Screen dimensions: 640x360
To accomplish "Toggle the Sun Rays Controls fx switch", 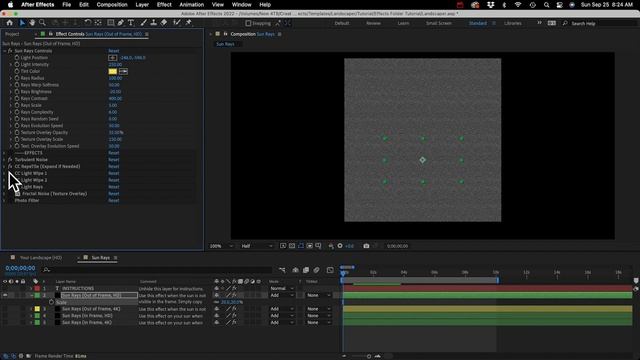I will click(10, 51).
